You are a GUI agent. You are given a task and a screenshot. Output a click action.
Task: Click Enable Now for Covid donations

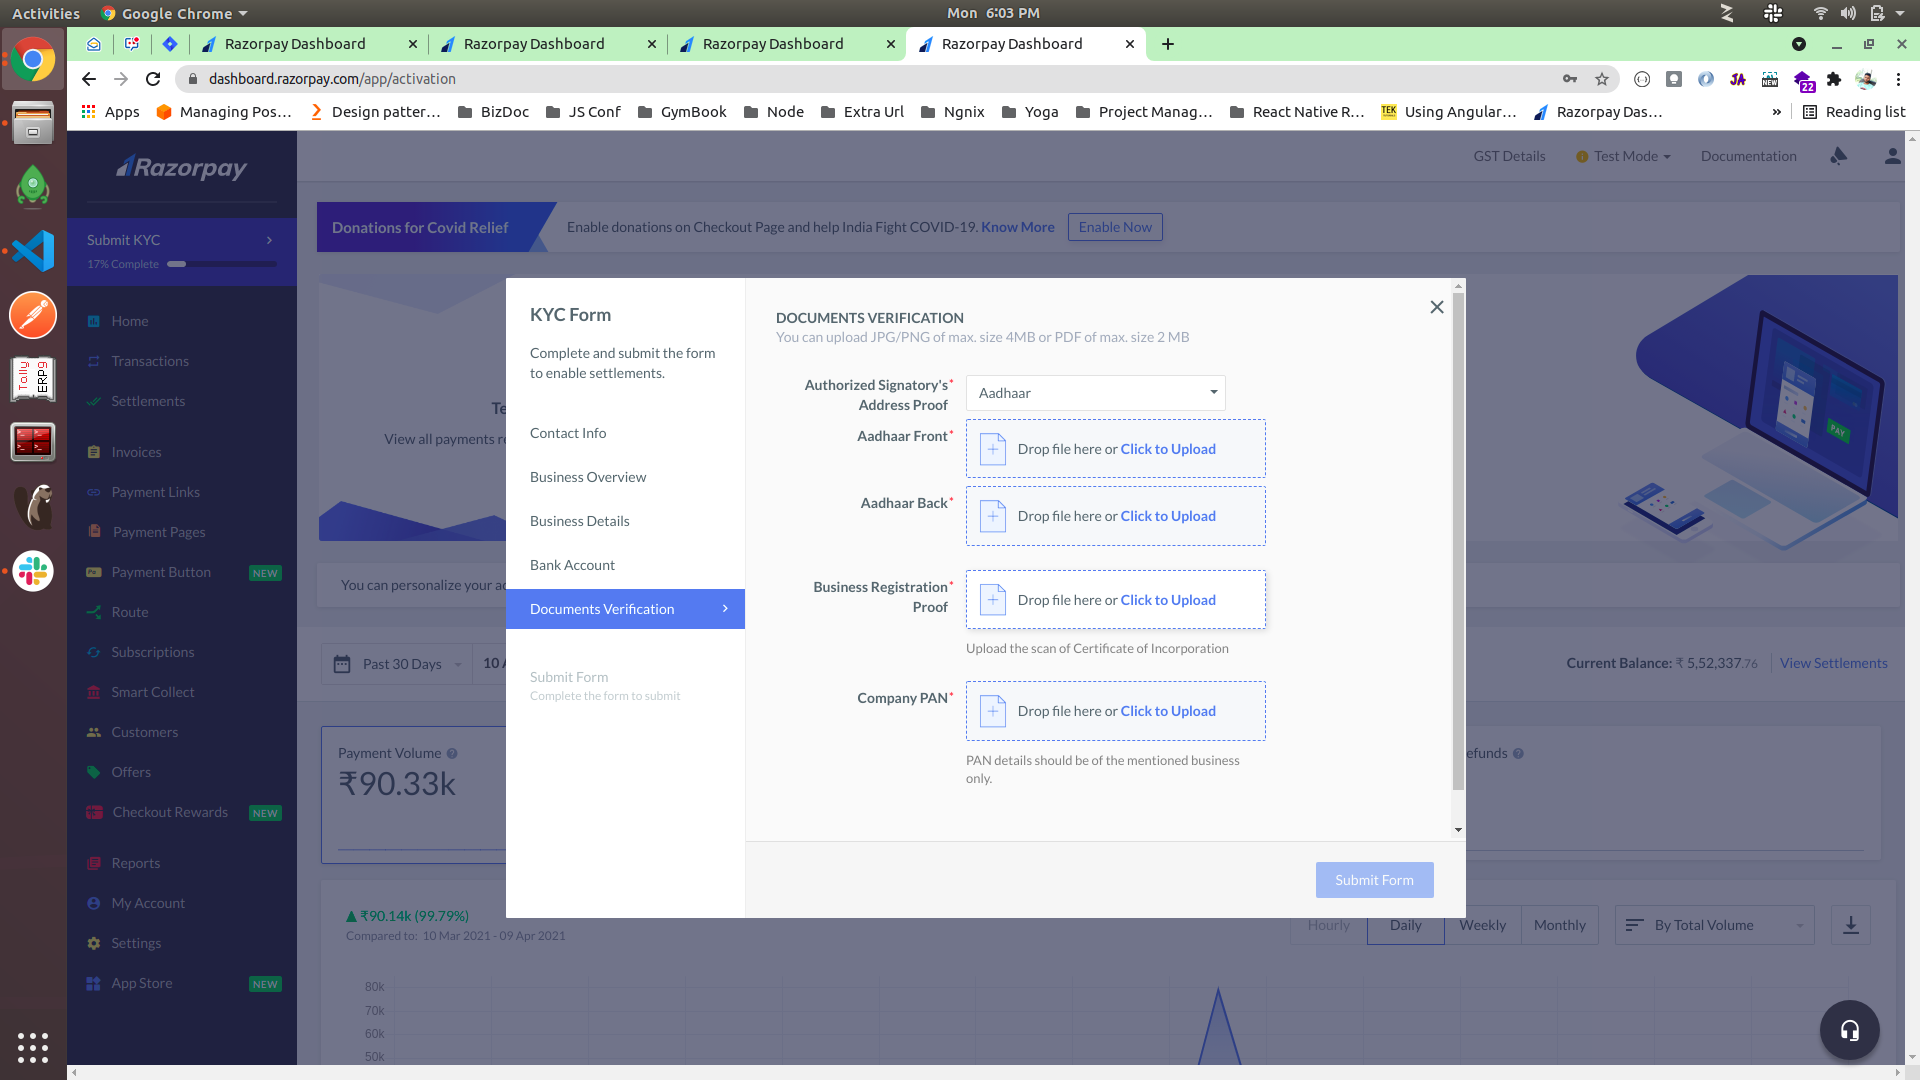point(1115,227)
